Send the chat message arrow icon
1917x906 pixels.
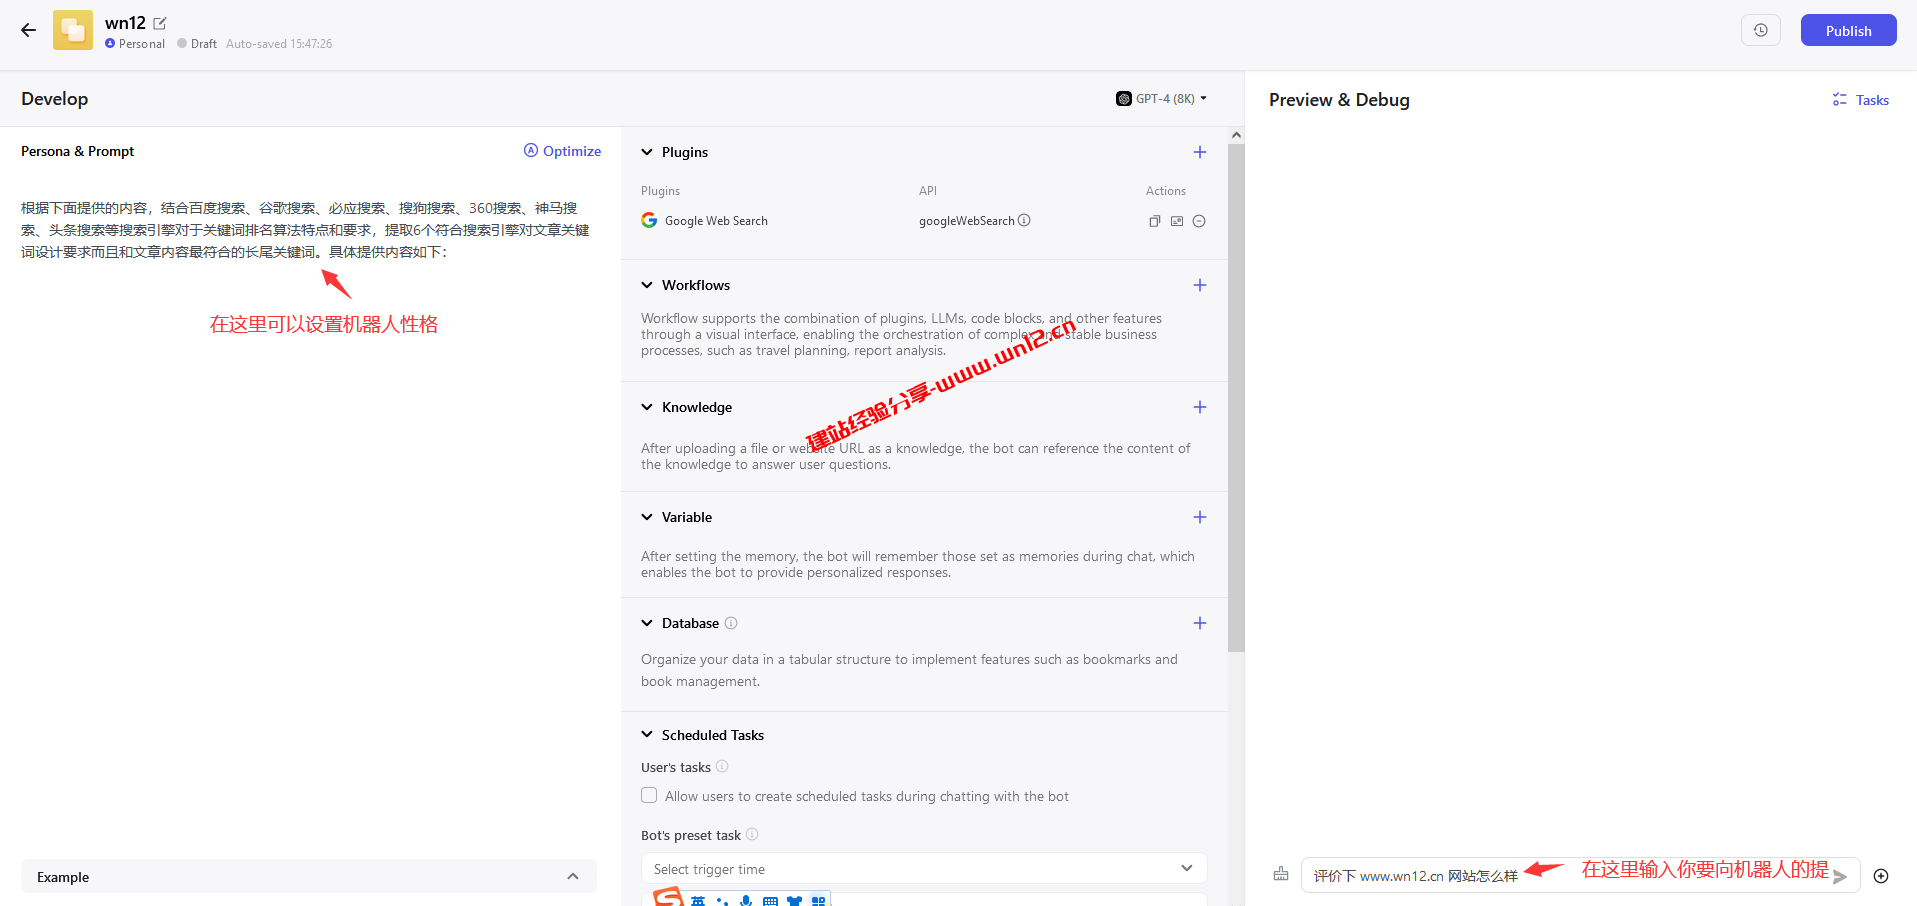click(x=1840, y=877)
